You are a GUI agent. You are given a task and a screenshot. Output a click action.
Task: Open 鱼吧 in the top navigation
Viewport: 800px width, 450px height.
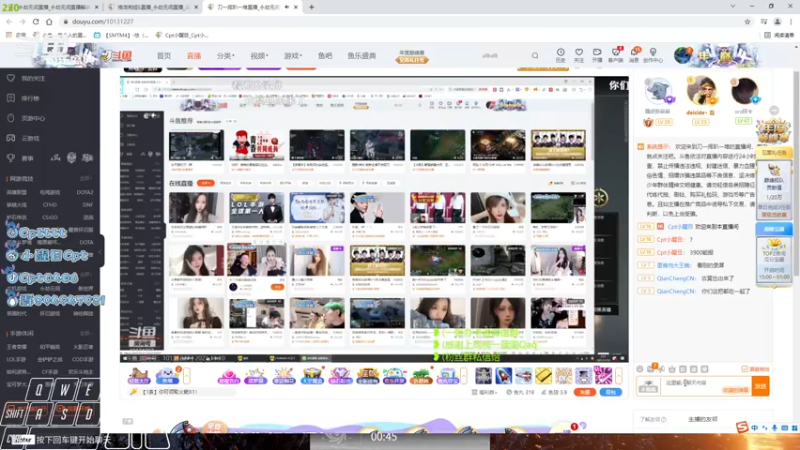(325, 56)
